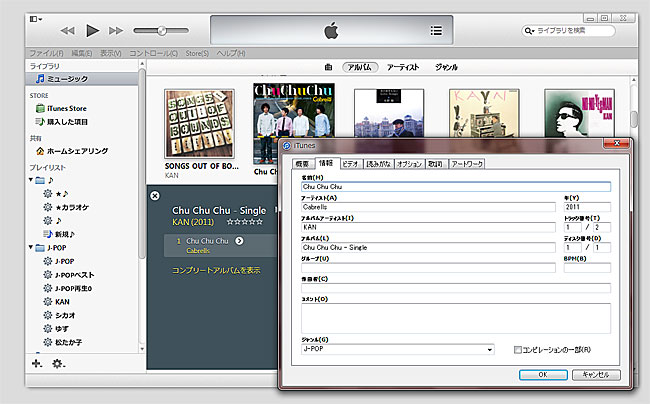Confirm the dialog with OK
Screen dimensions: 650x404
pyautogui.click(x=543, y=375)
